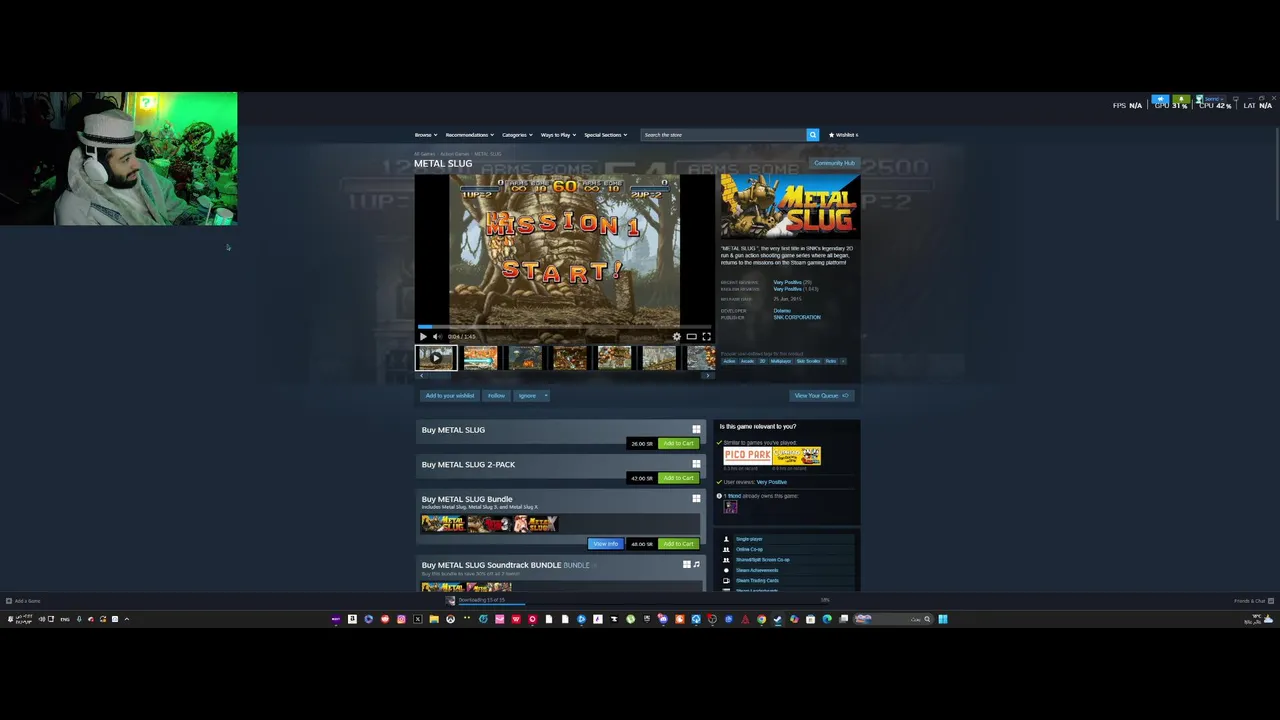This screenshot has width=1280, height=720.
Task: Select the second screenshot thumbnail
Action: [x=480, y=357]
